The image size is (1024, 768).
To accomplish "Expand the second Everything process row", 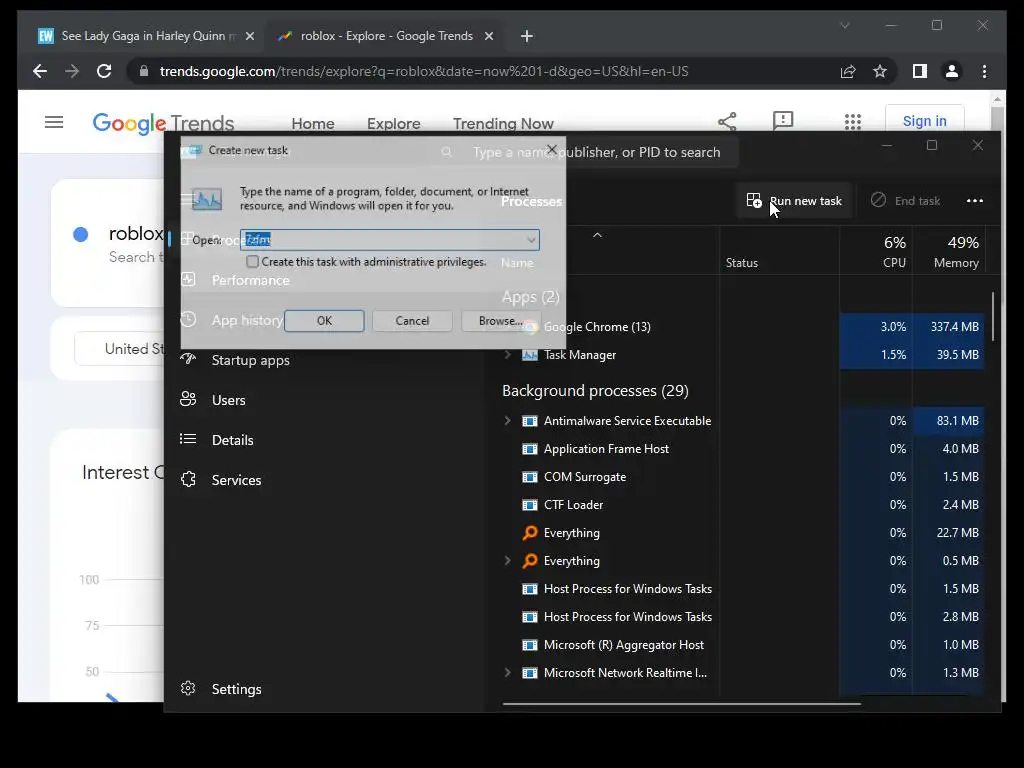I will coord(507,560).
